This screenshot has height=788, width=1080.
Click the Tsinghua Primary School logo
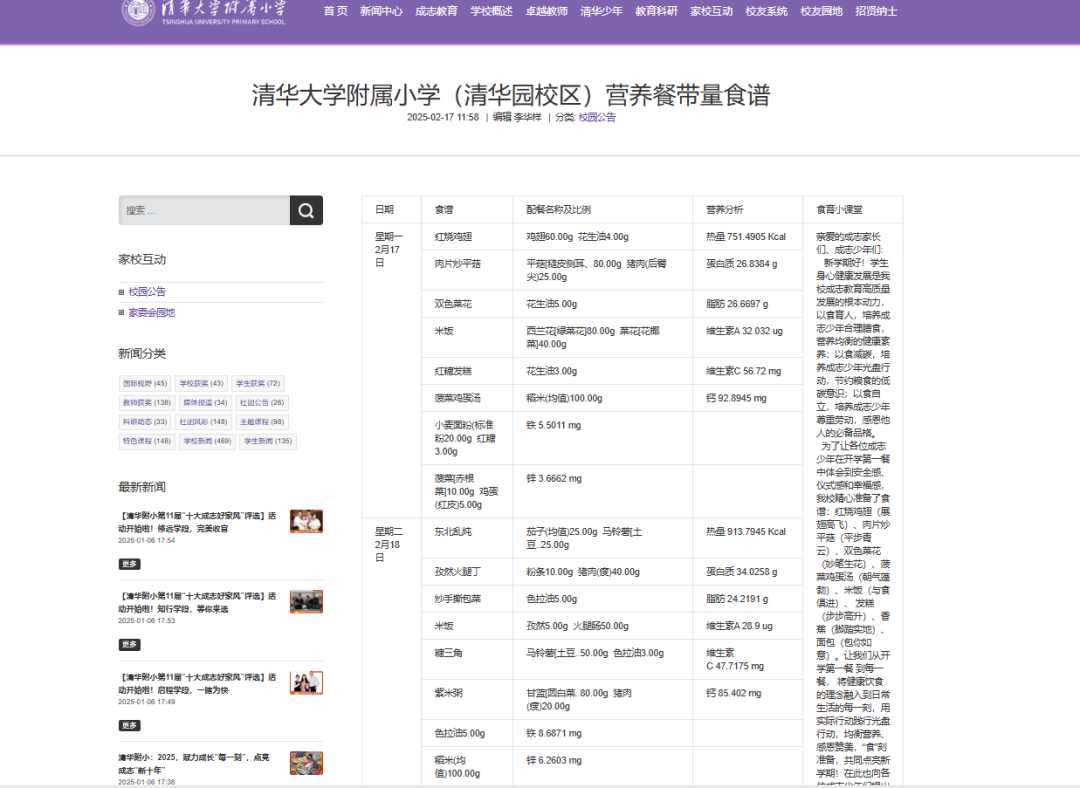[203, 12]
